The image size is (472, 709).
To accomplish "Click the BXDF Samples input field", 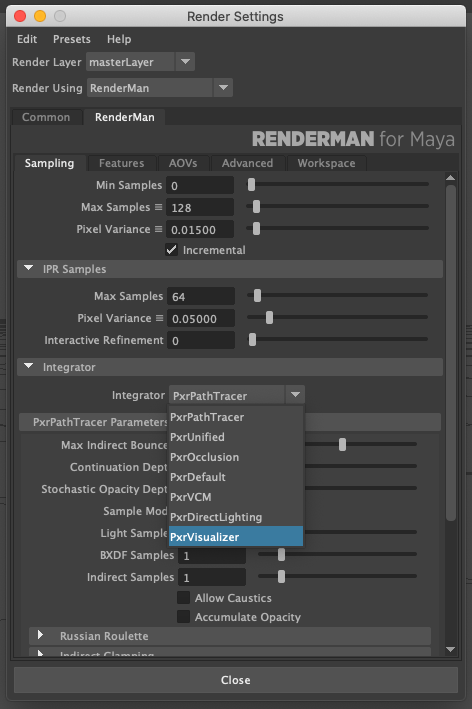I will click(x=212, y=556).
